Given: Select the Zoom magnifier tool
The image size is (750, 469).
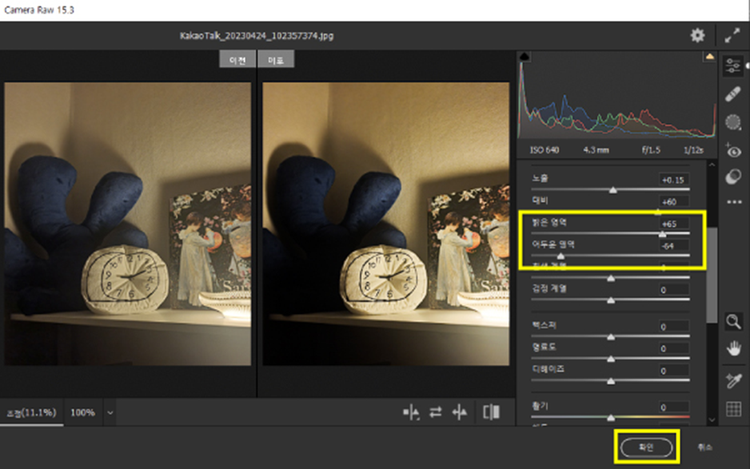Looking at the screenshot, I should pos(733,322).
